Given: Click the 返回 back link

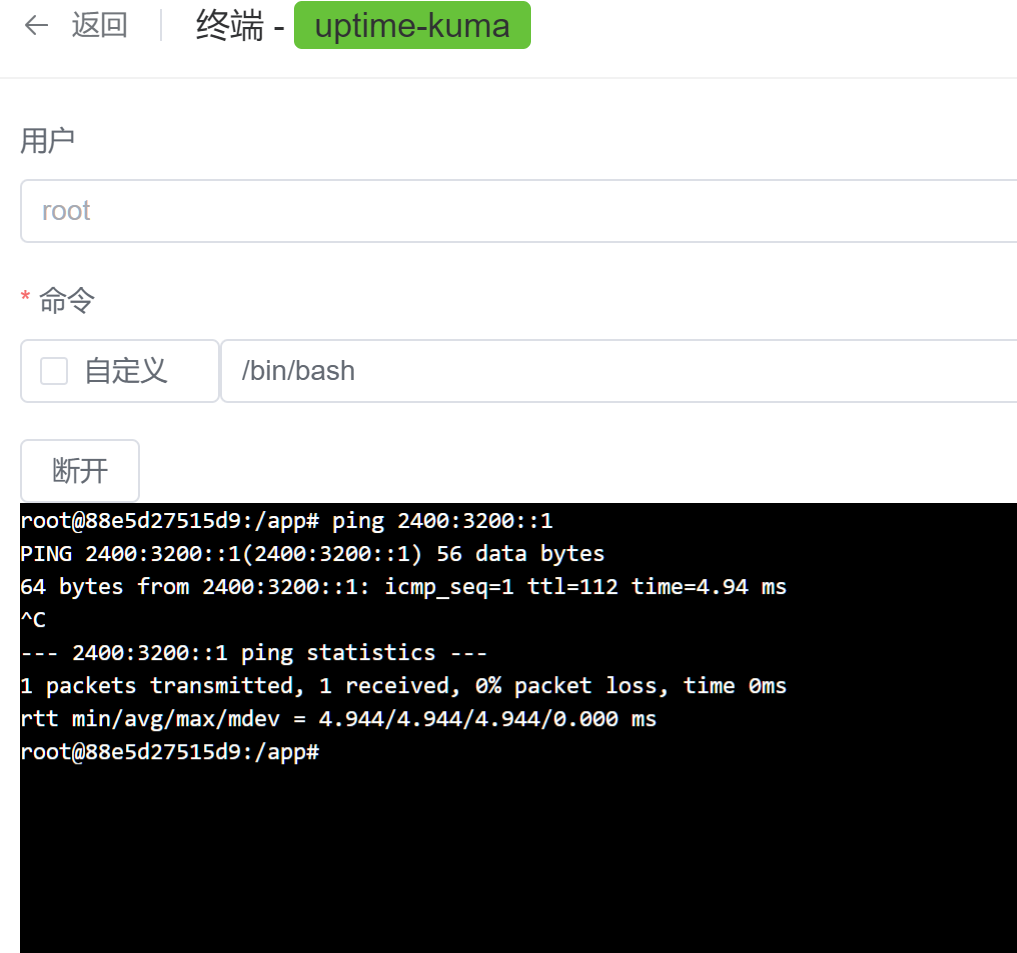Looking at the screenshot, I should click(99, 26).
